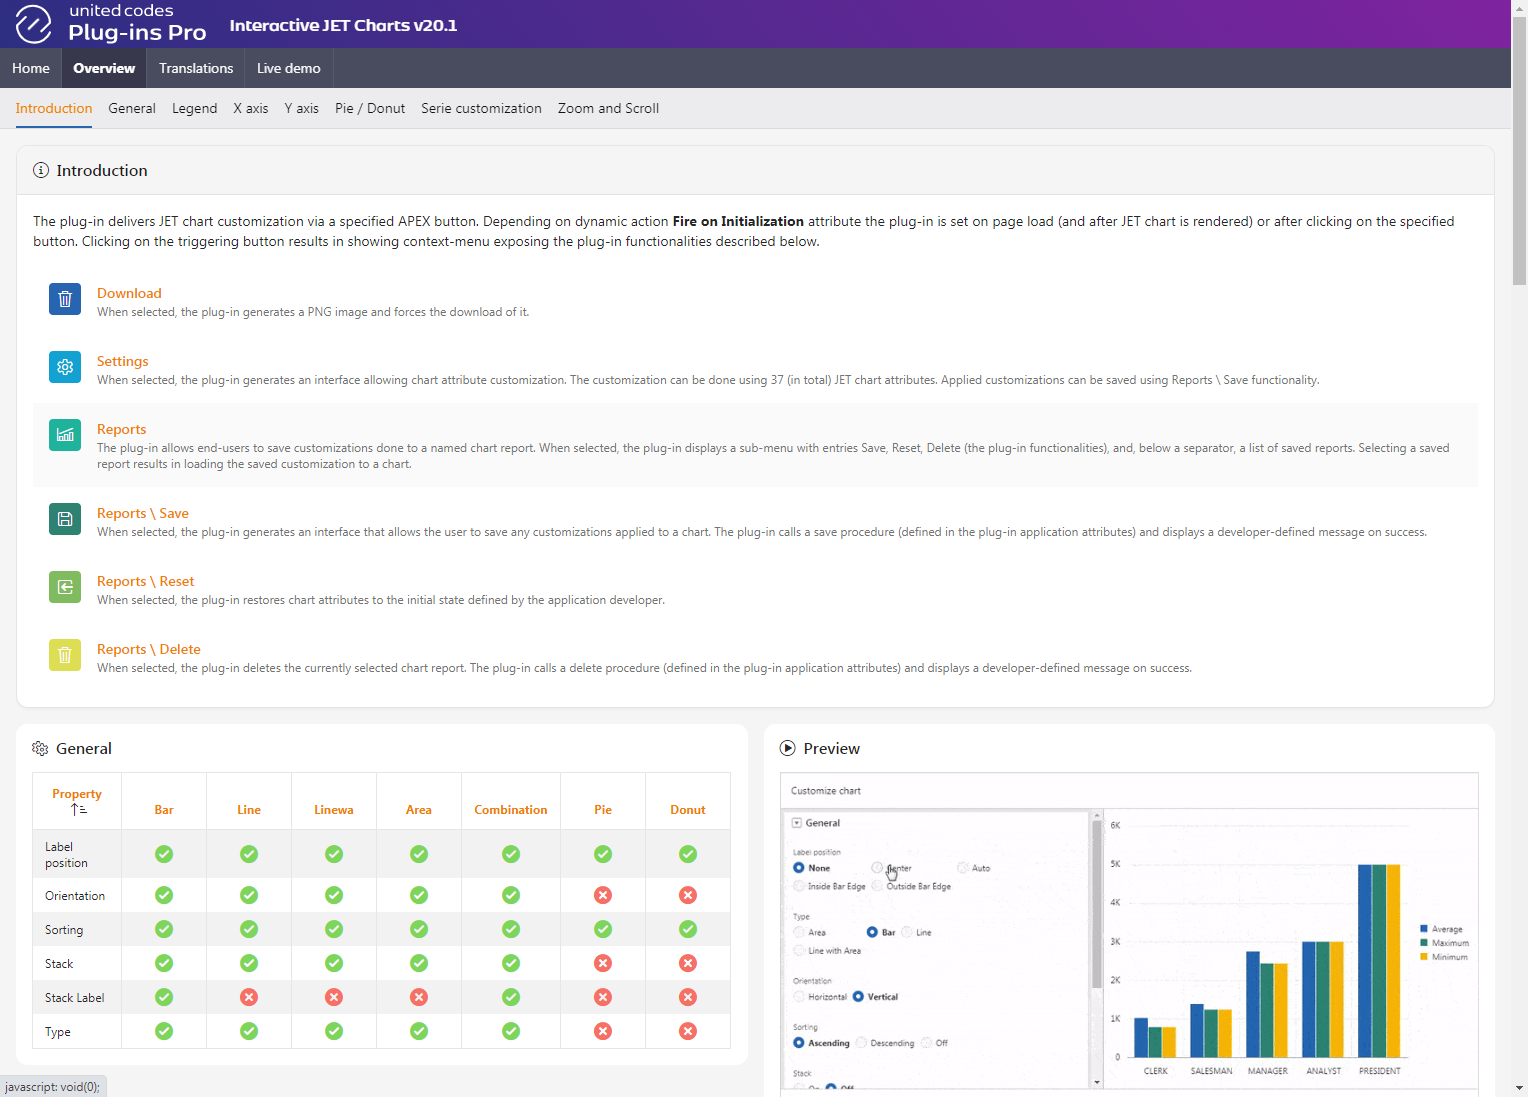1528x1097 pixels.
Task: Switch to Introduction sub-tab
Action: 54,108
